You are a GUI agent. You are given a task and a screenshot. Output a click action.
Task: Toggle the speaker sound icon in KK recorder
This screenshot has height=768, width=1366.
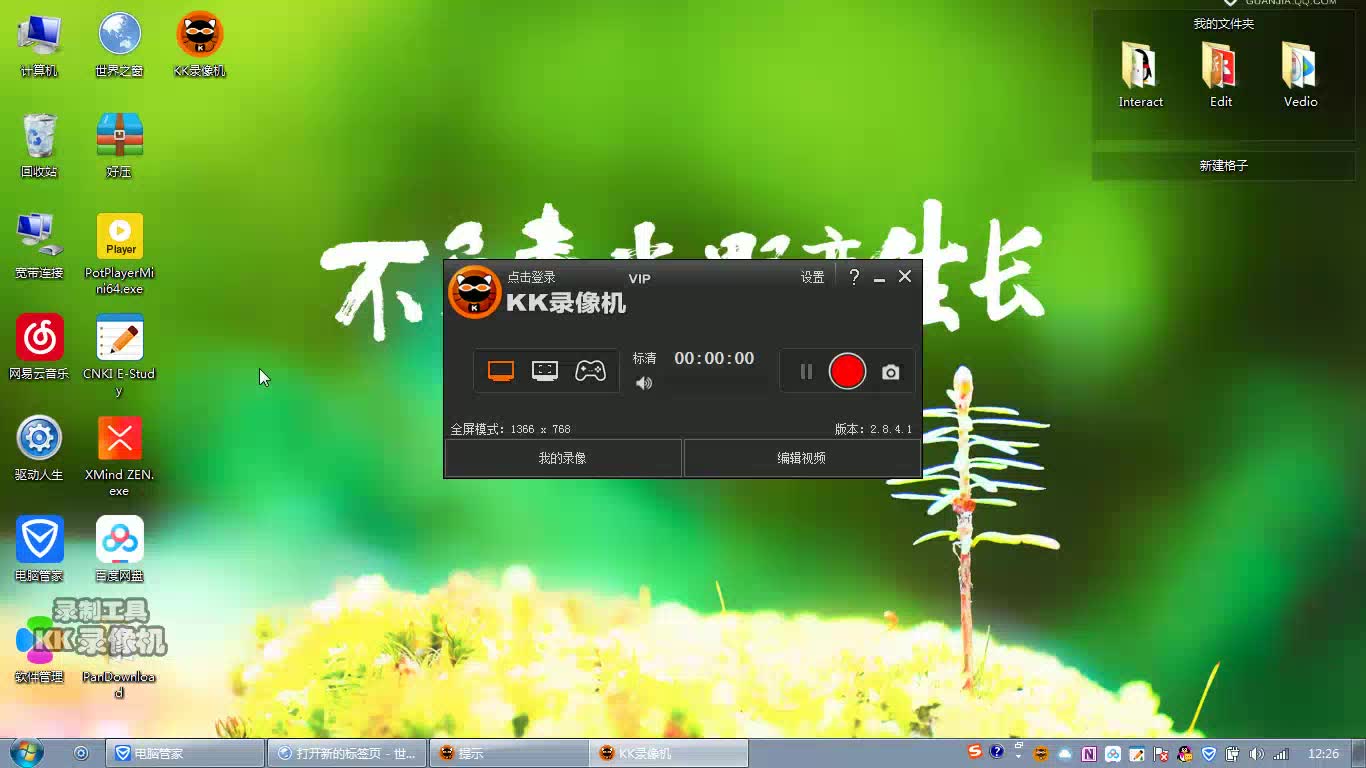(644, 383)
